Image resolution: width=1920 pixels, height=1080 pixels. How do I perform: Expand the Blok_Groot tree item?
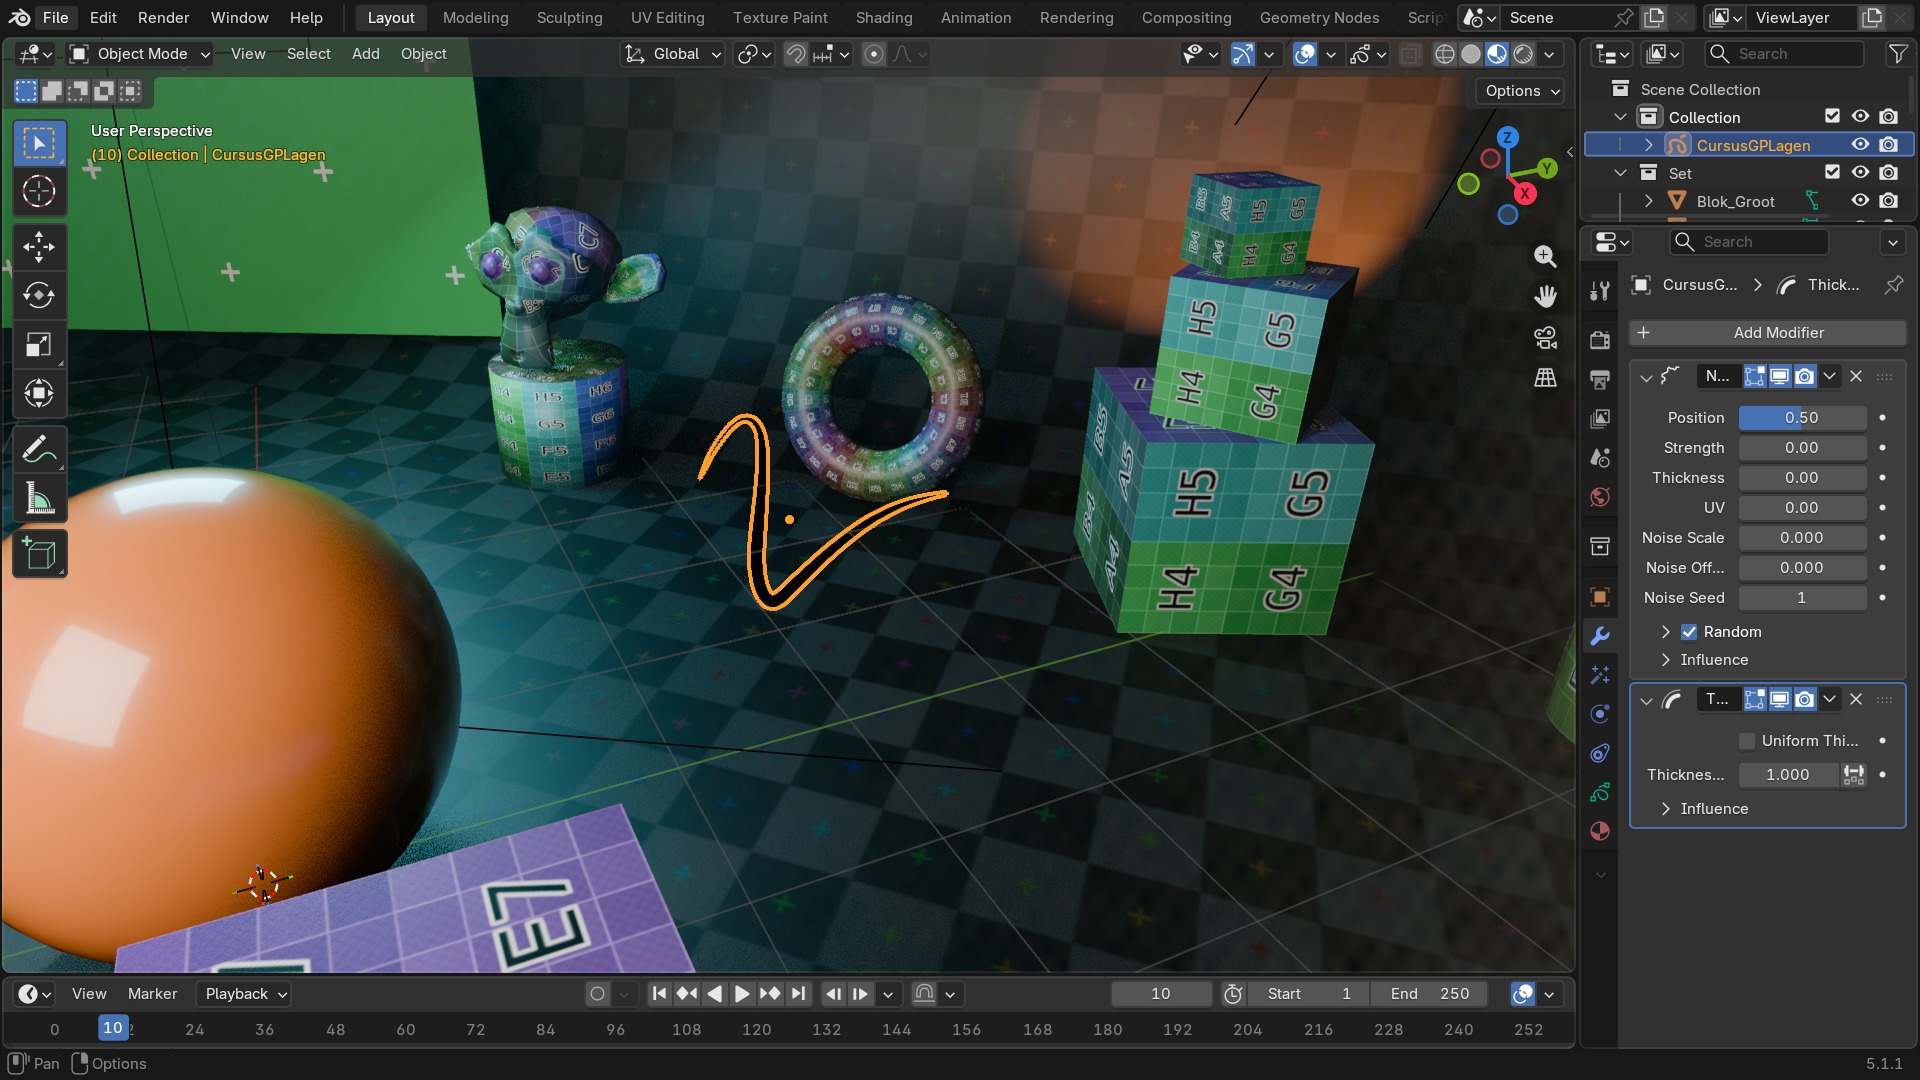[x=1649, y=201]
